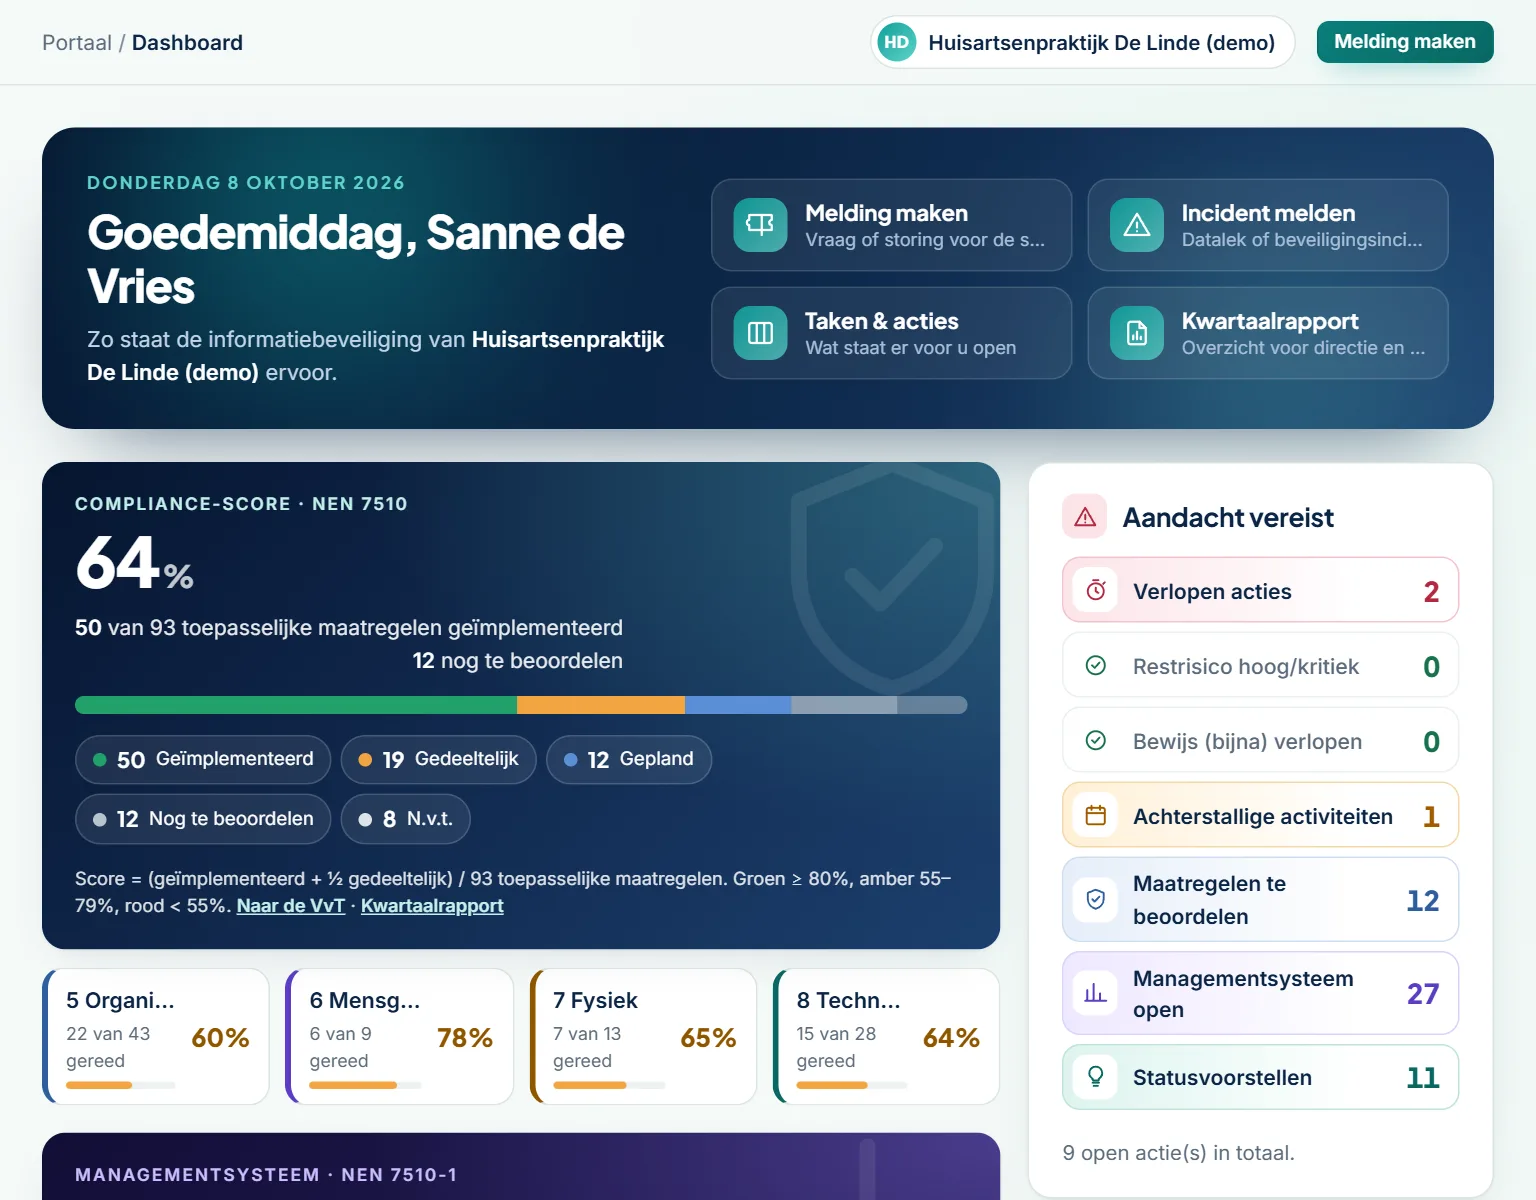Viewport: 1536px width, 1200px height.
Task: Click the green segment of the compliance progress bar
Action: [296, 705]
